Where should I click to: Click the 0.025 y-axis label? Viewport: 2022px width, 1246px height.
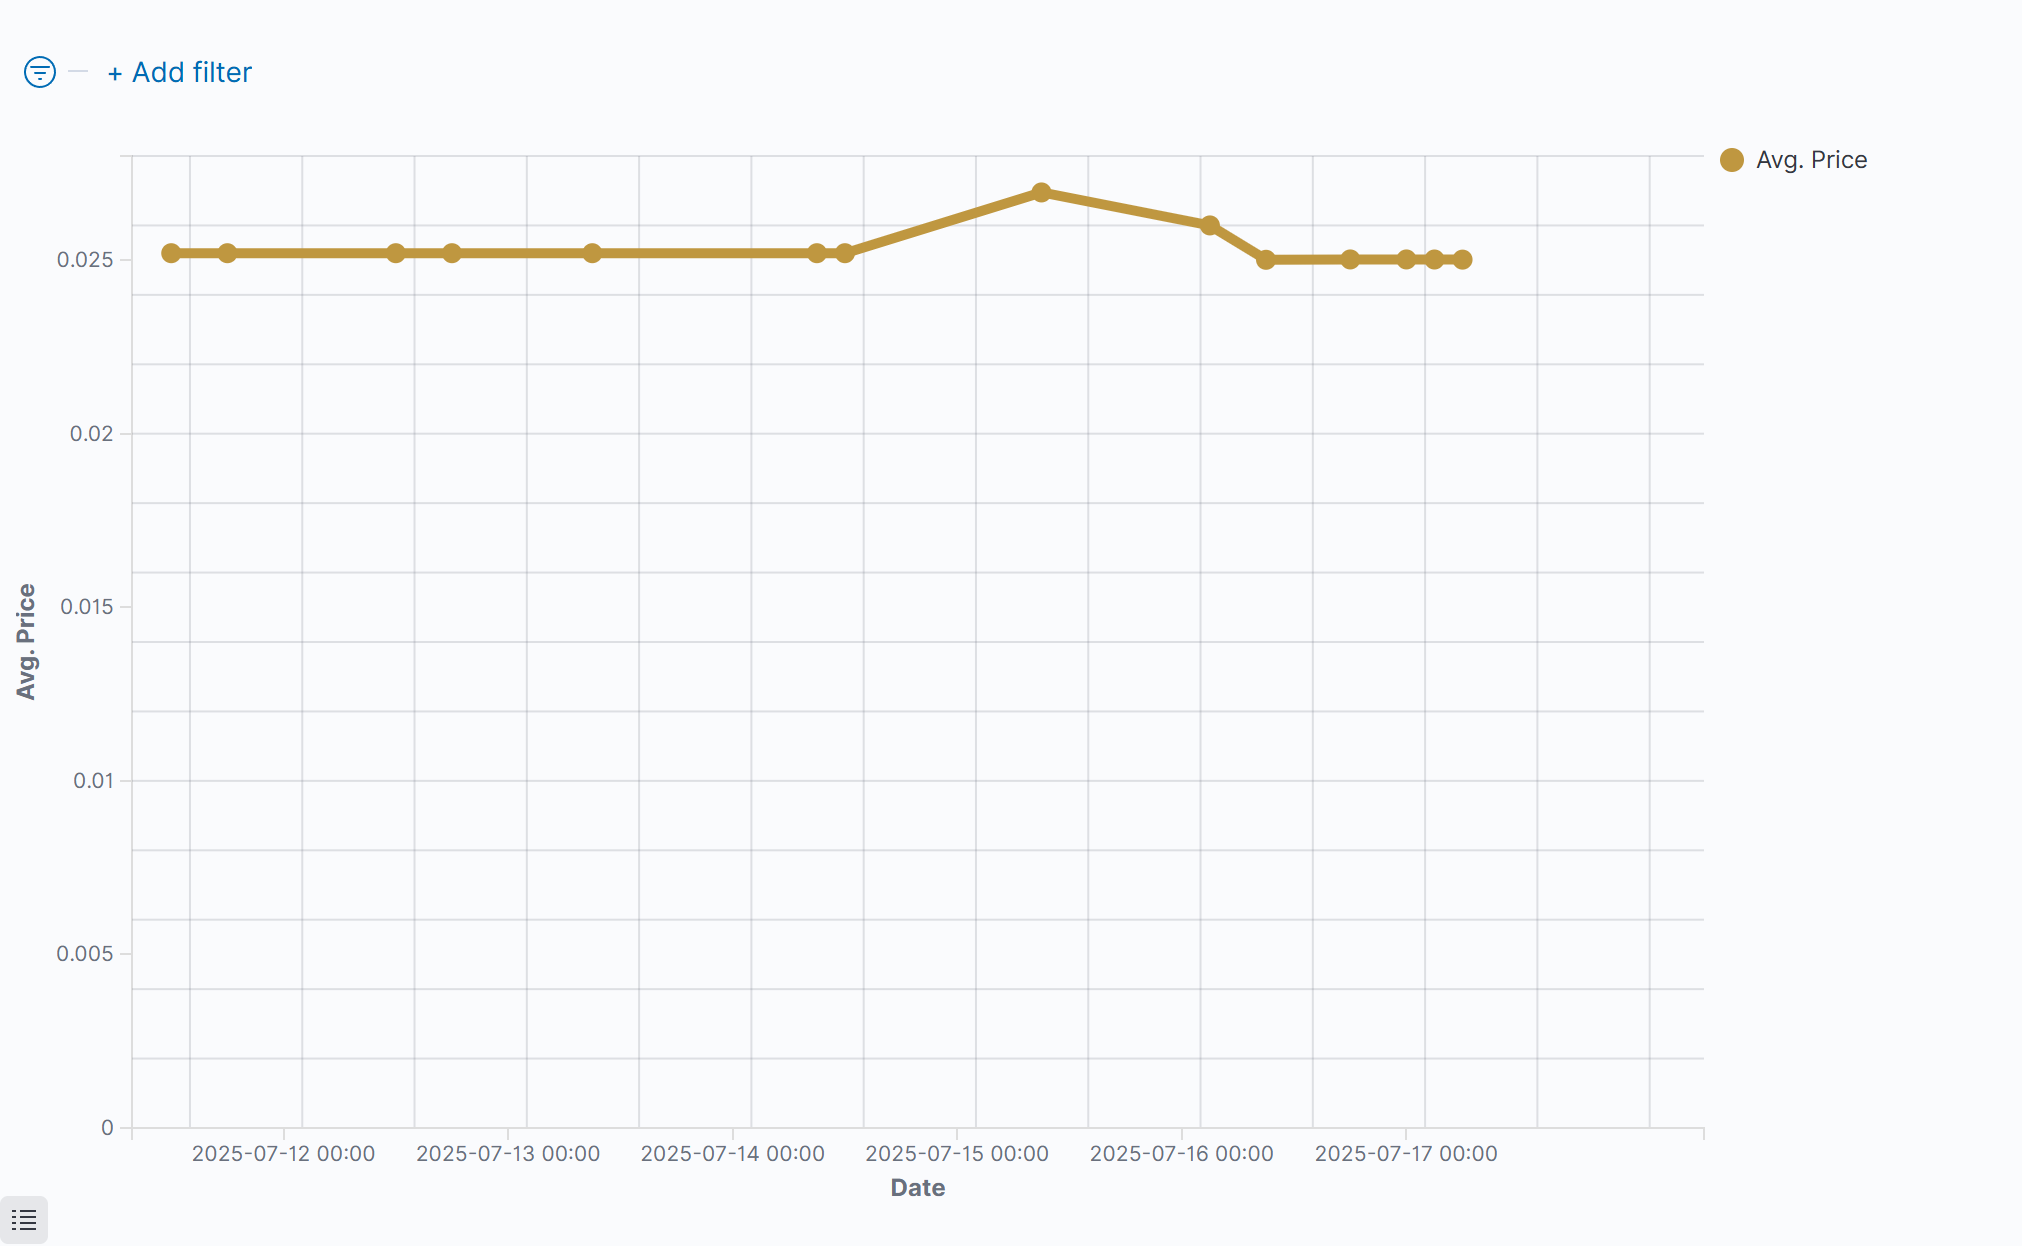point(85,260)
